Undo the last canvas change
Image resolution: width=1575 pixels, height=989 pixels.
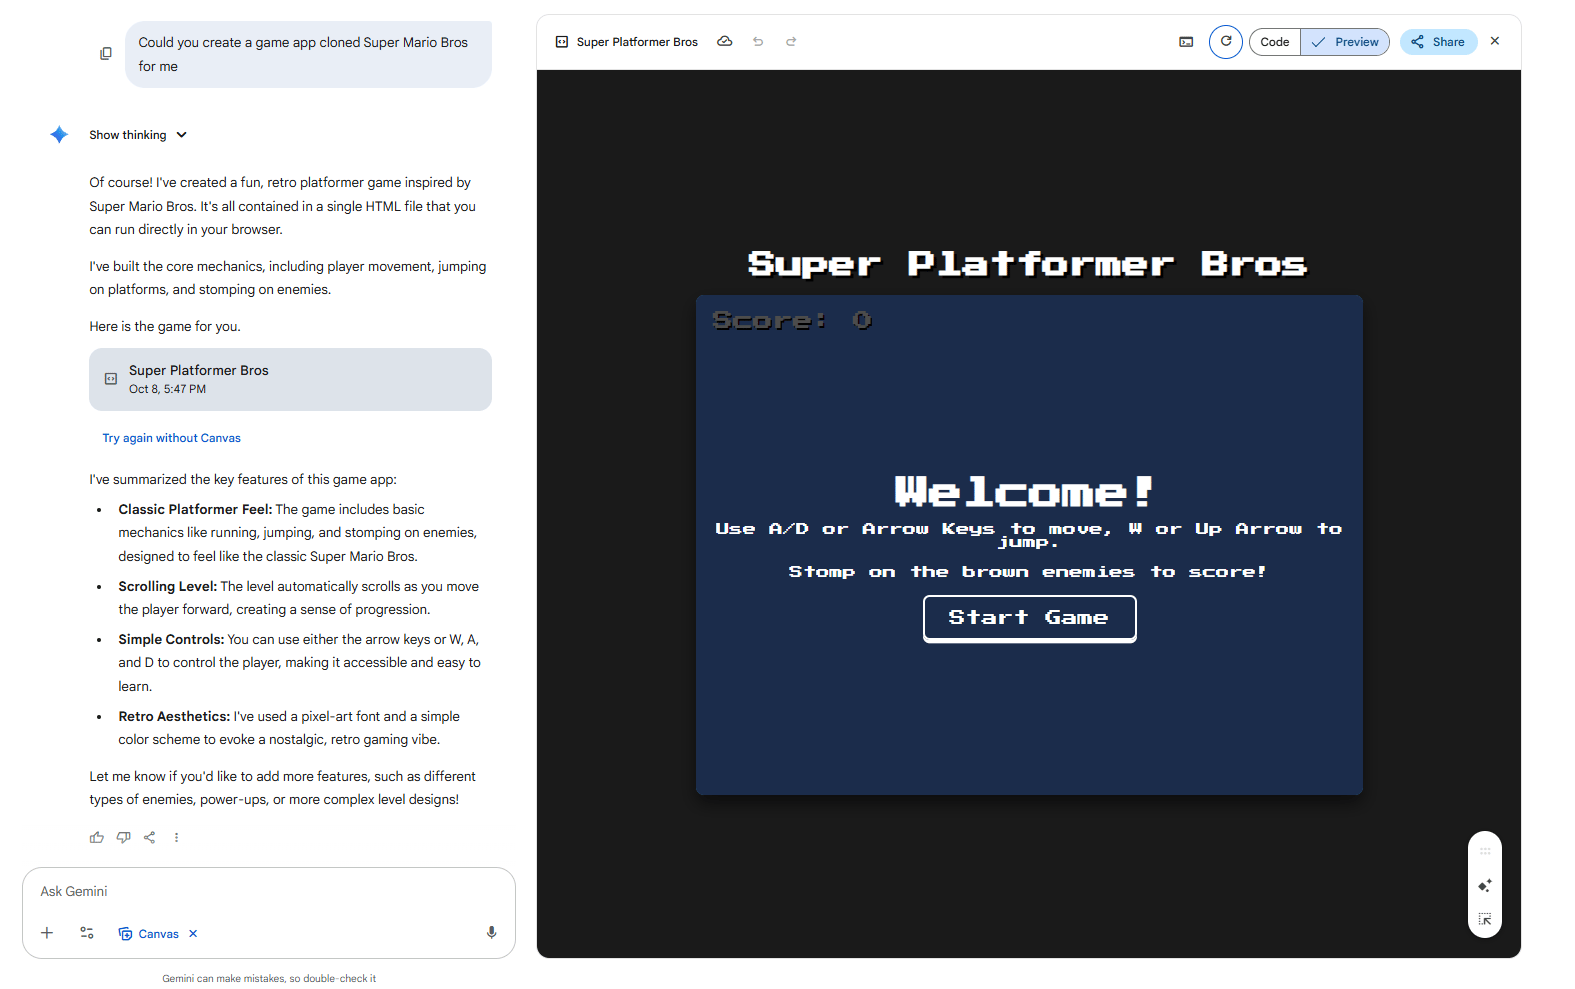click(758, 42)
